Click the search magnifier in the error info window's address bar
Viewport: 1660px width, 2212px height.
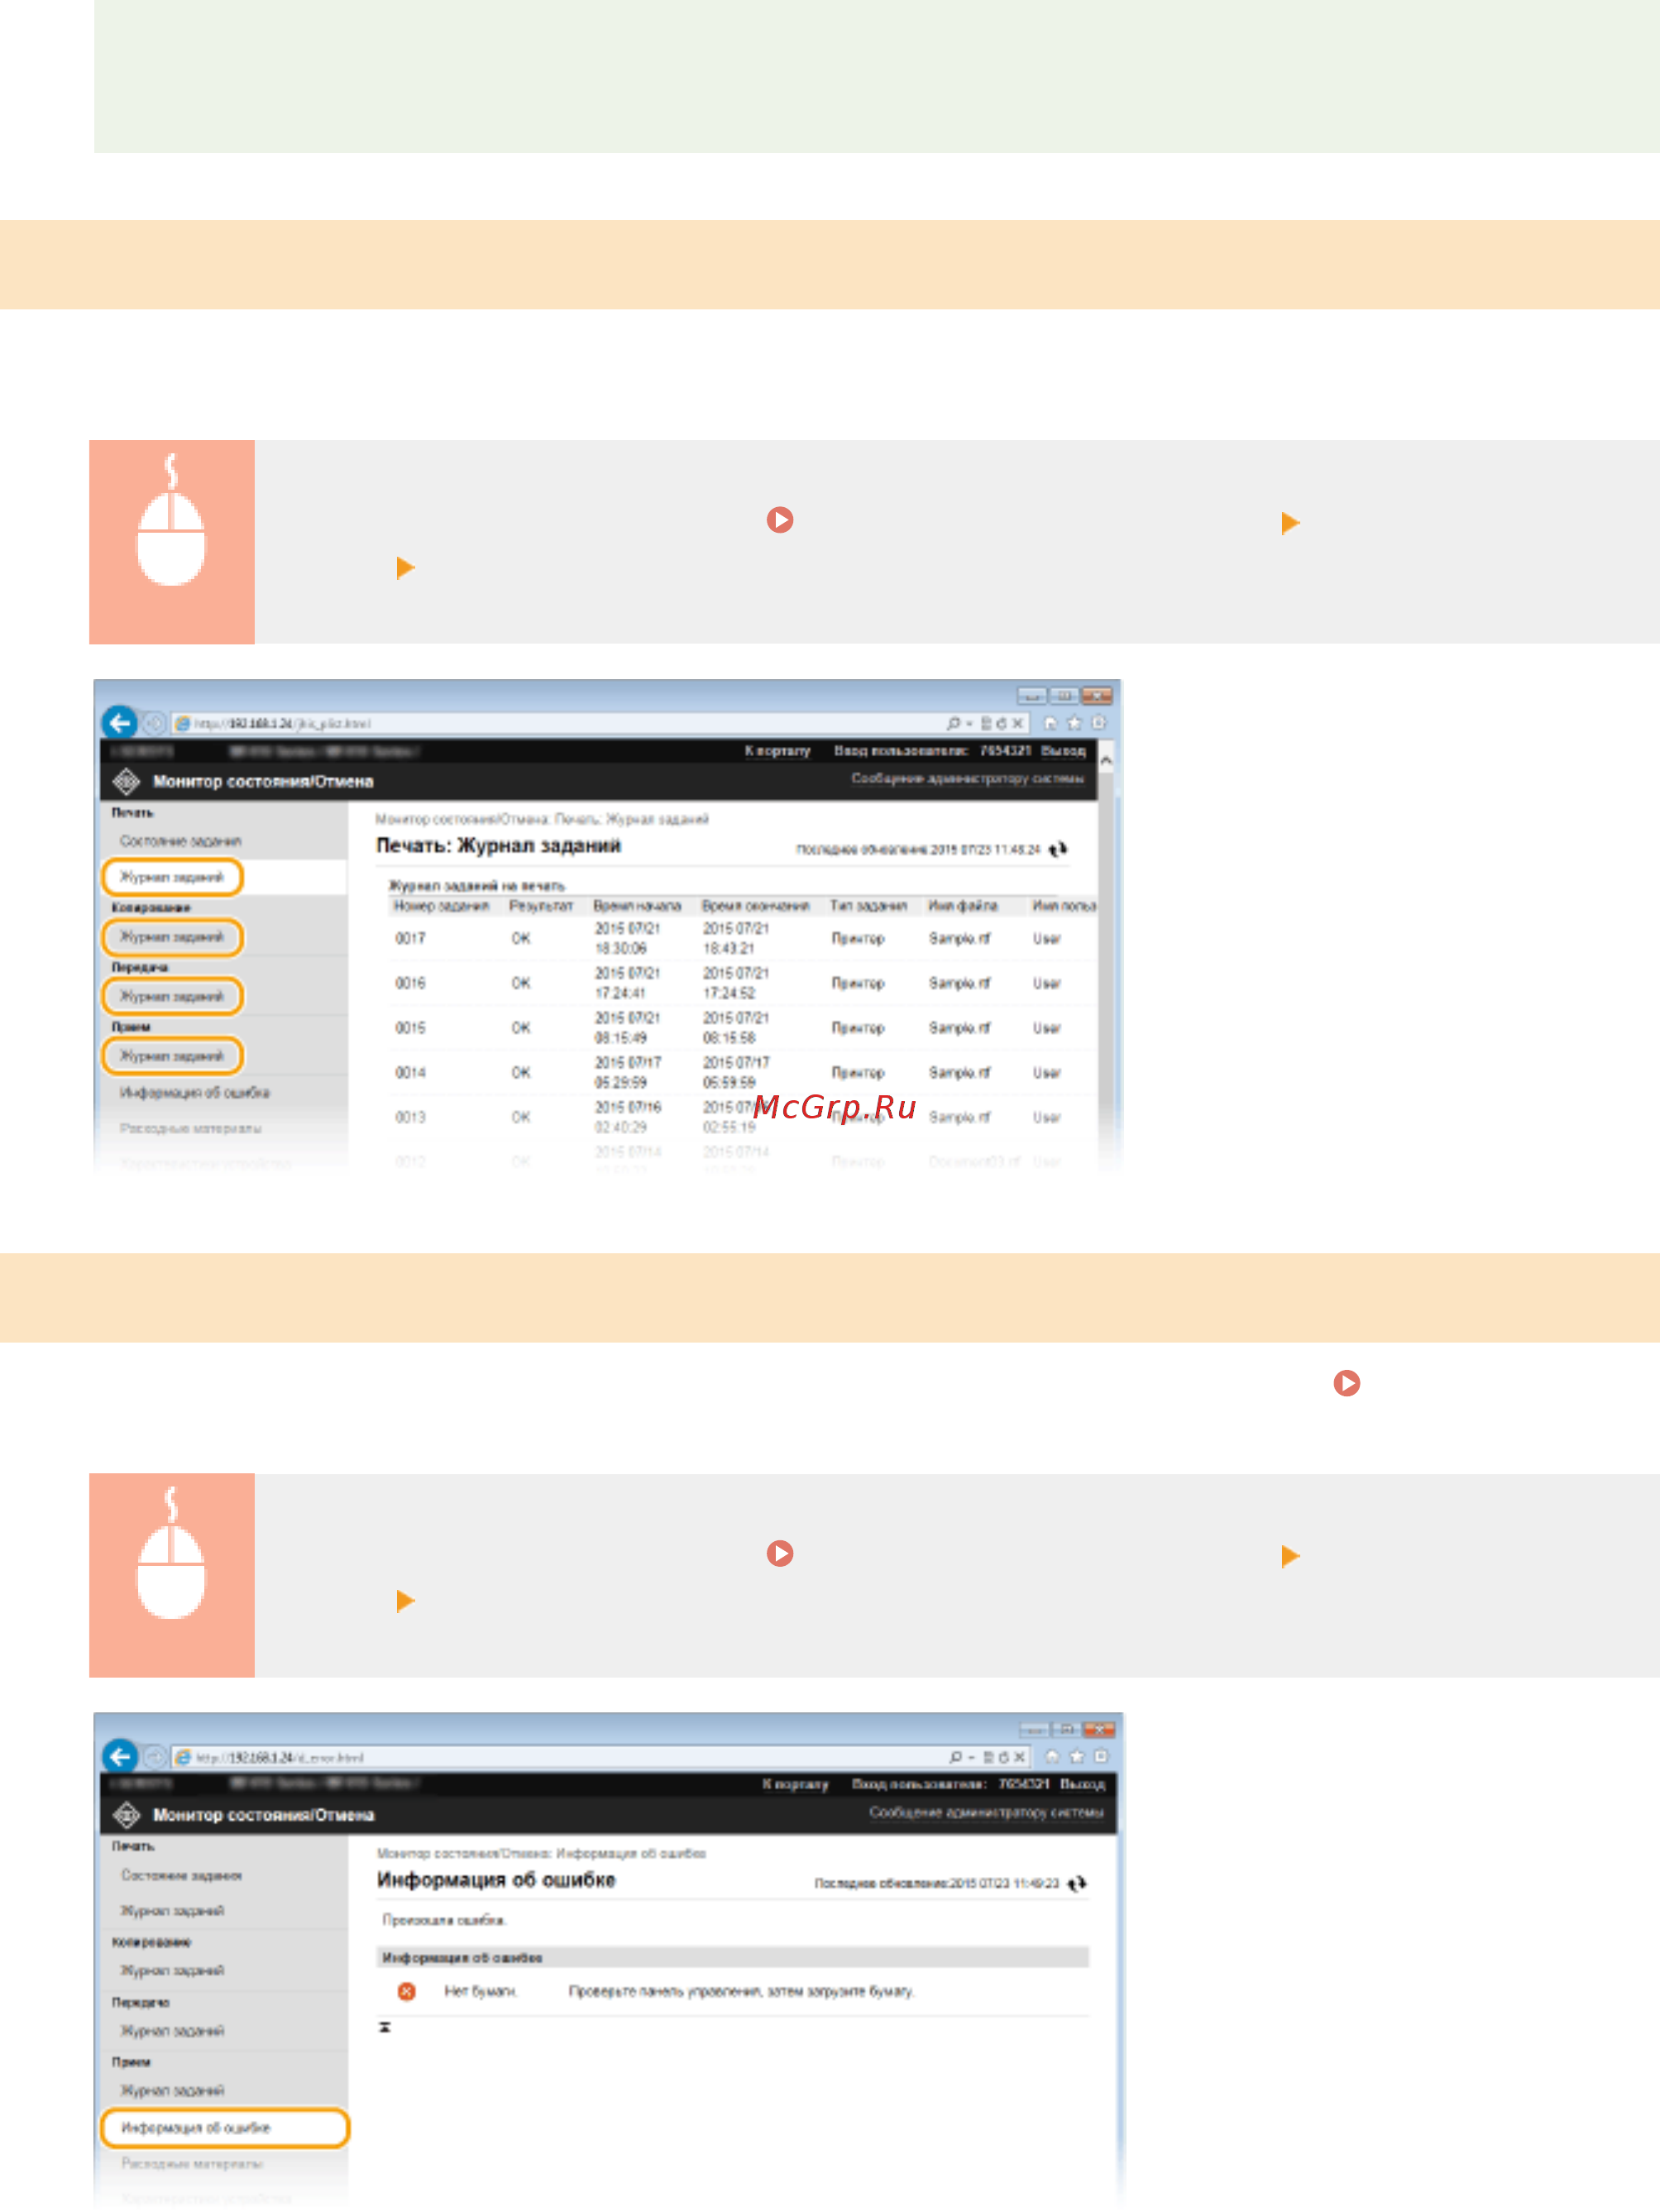955,1757
